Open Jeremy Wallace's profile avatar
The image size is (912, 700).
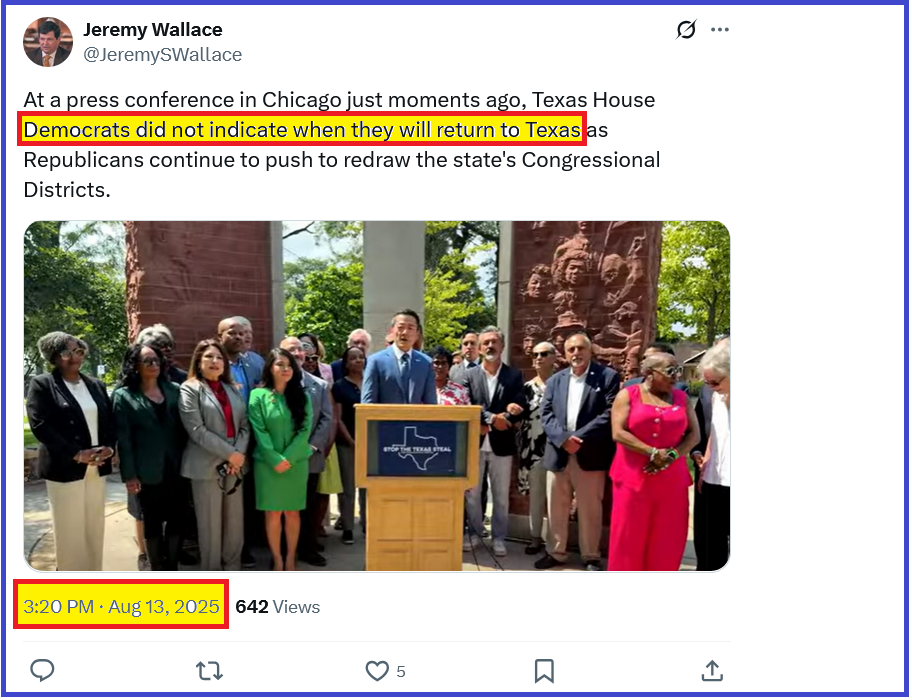[48, 42]
